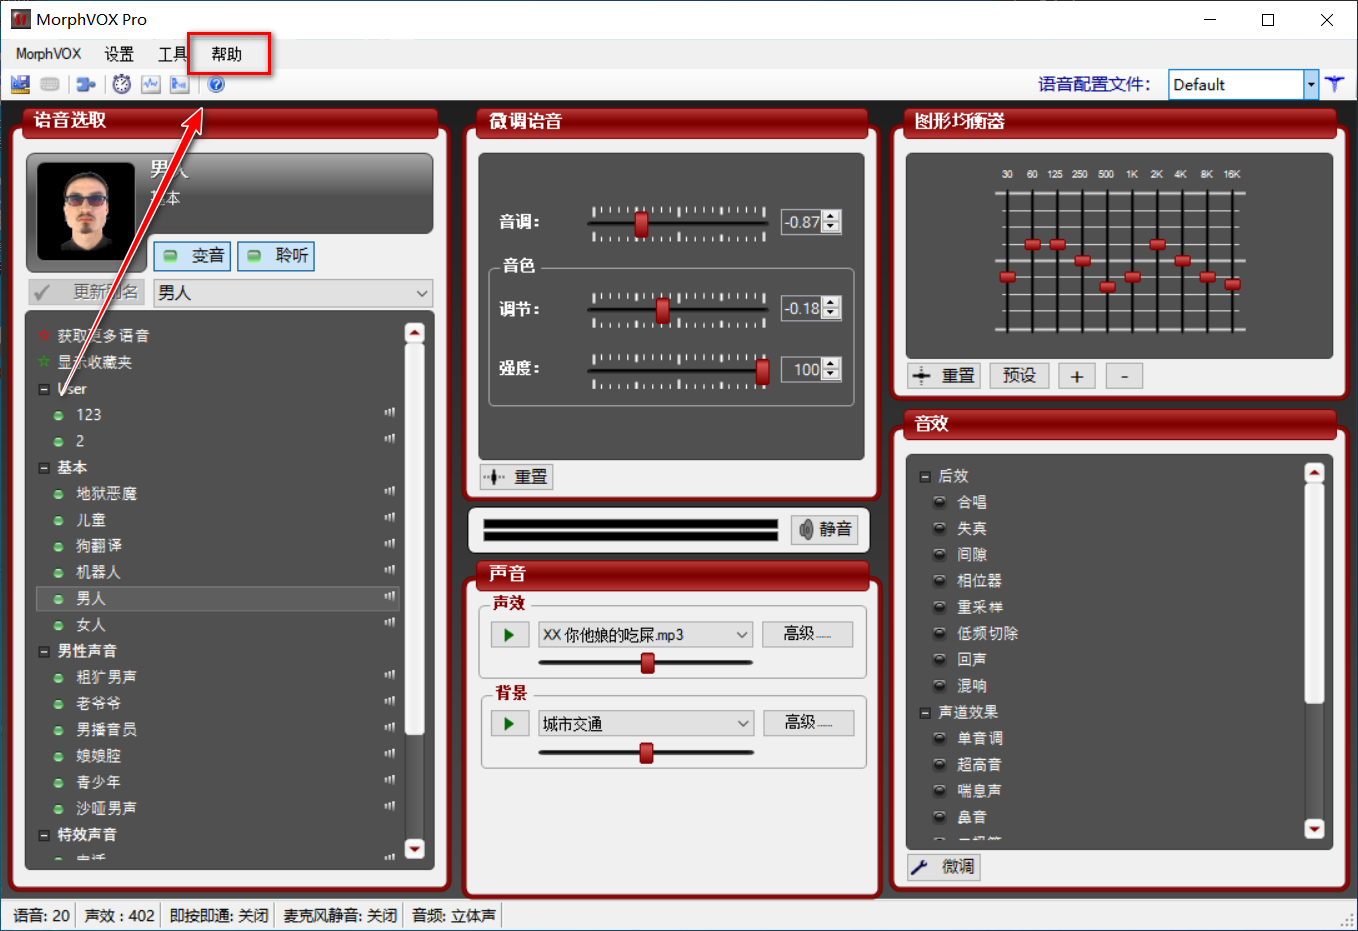The width and height of the screenshot is (1358, 931).
Task: Play the 城市交通 background sound
Action: point(509,724)
